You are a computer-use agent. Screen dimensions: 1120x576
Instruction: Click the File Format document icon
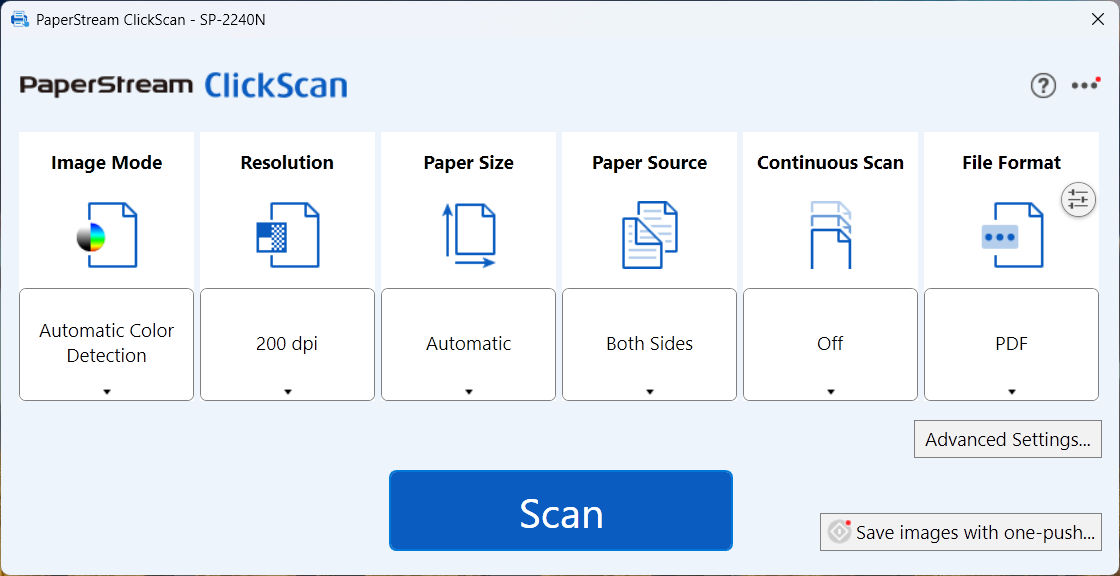(x=1012, y=235)
